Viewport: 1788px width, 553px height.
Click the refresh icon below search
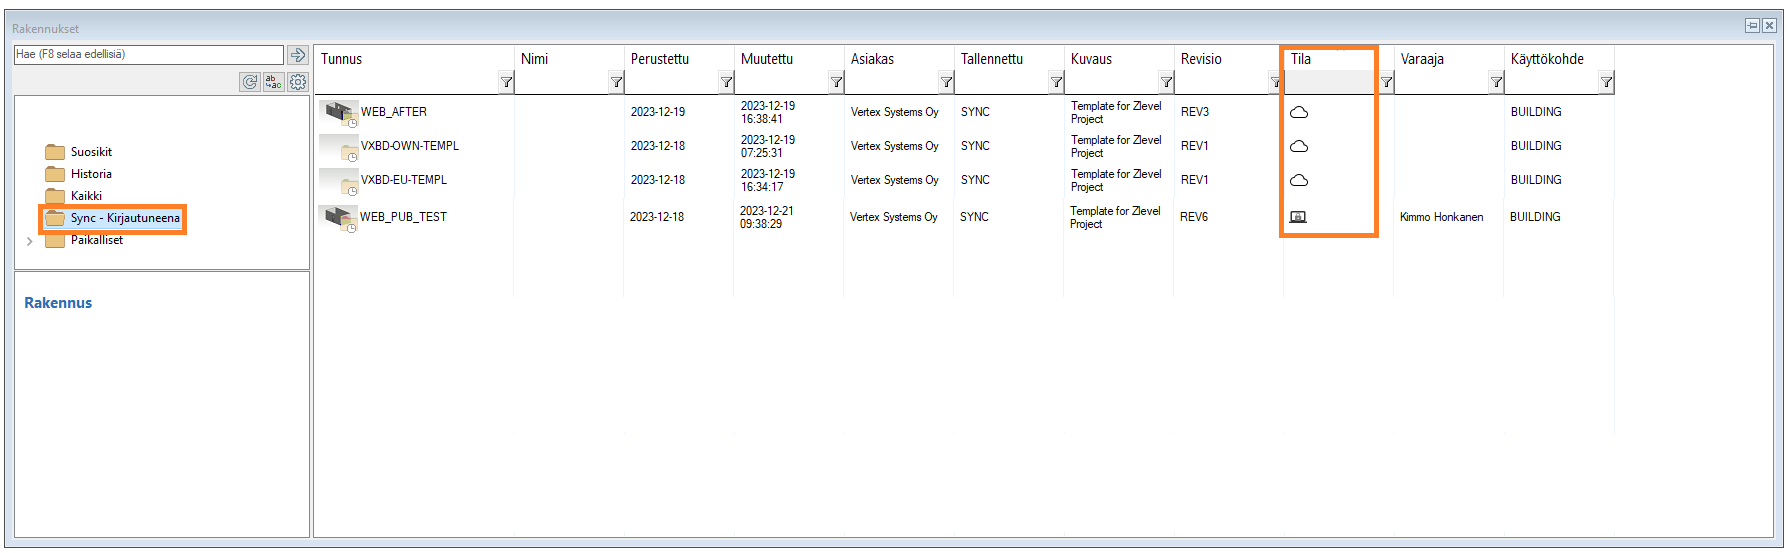[x=250, y=82]
